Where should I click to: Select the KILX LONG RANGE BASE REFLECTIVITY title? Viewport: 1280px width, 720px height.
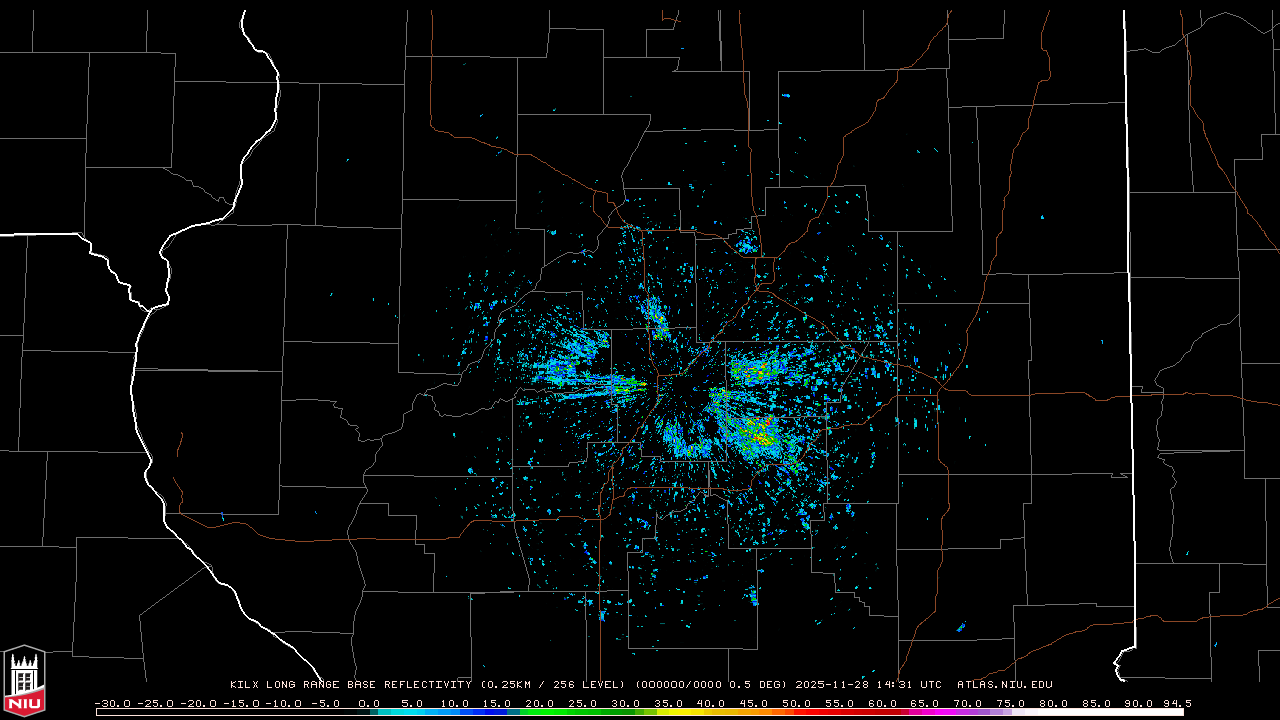coord(350,685)
